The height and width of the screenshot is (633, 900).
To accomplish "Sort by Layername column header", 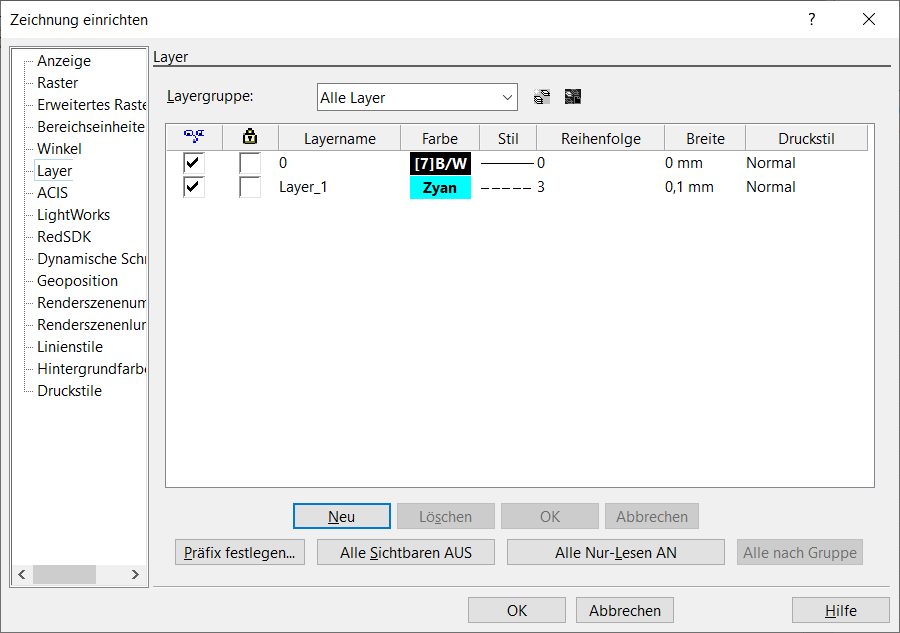I will 340,138.
